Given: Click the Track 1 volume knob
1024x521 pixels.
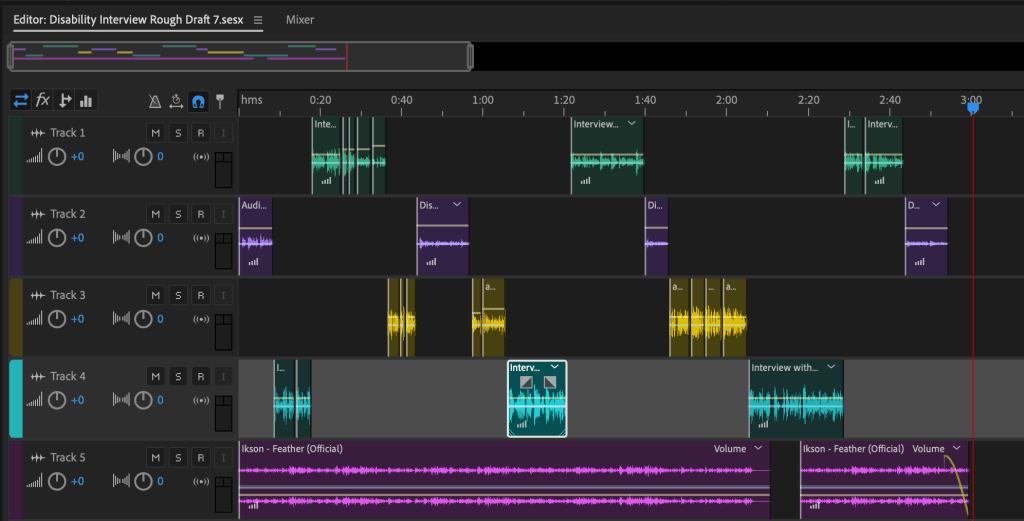Looking at the screenshot, I should tap(57, 157).
